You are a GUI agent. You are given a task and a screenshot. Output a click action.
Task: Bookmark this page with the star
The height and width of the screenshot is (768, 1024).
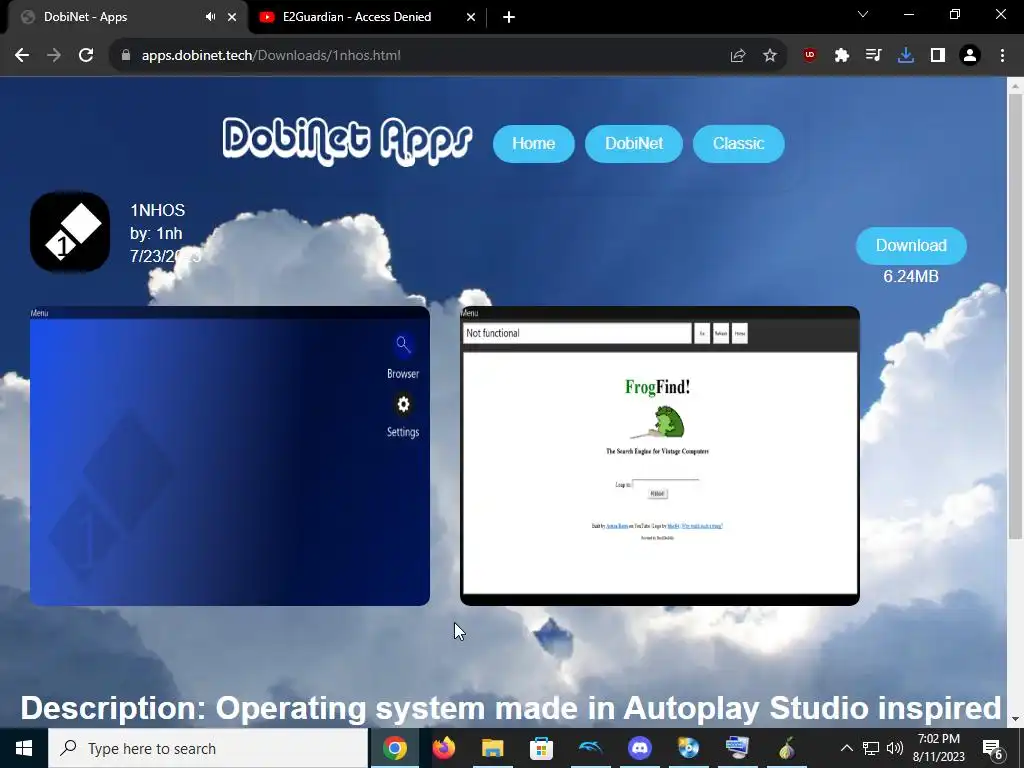coord(770,56)
